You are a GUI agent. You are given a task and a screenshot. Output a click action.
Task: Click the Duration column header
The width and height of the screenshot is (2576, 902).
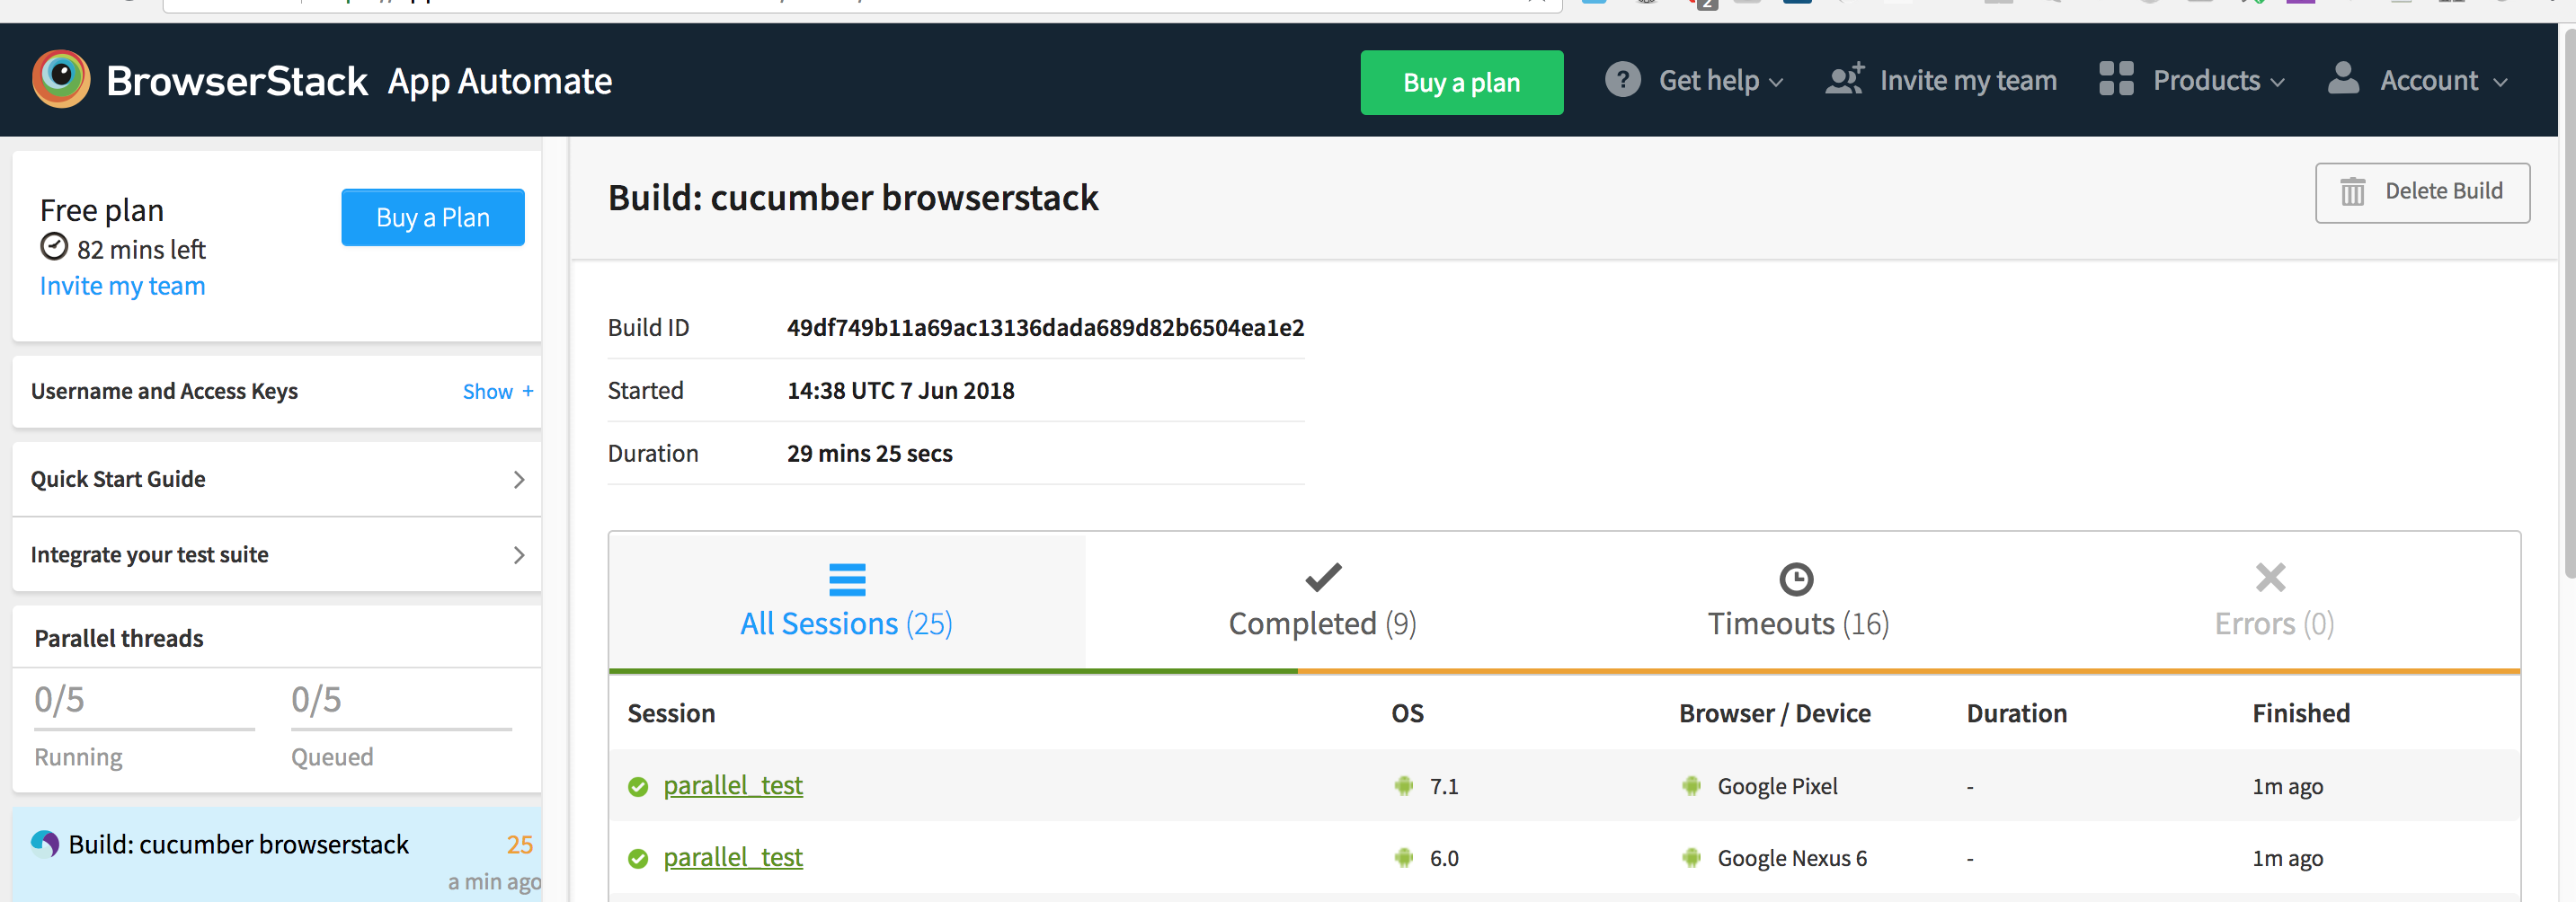2016,714
